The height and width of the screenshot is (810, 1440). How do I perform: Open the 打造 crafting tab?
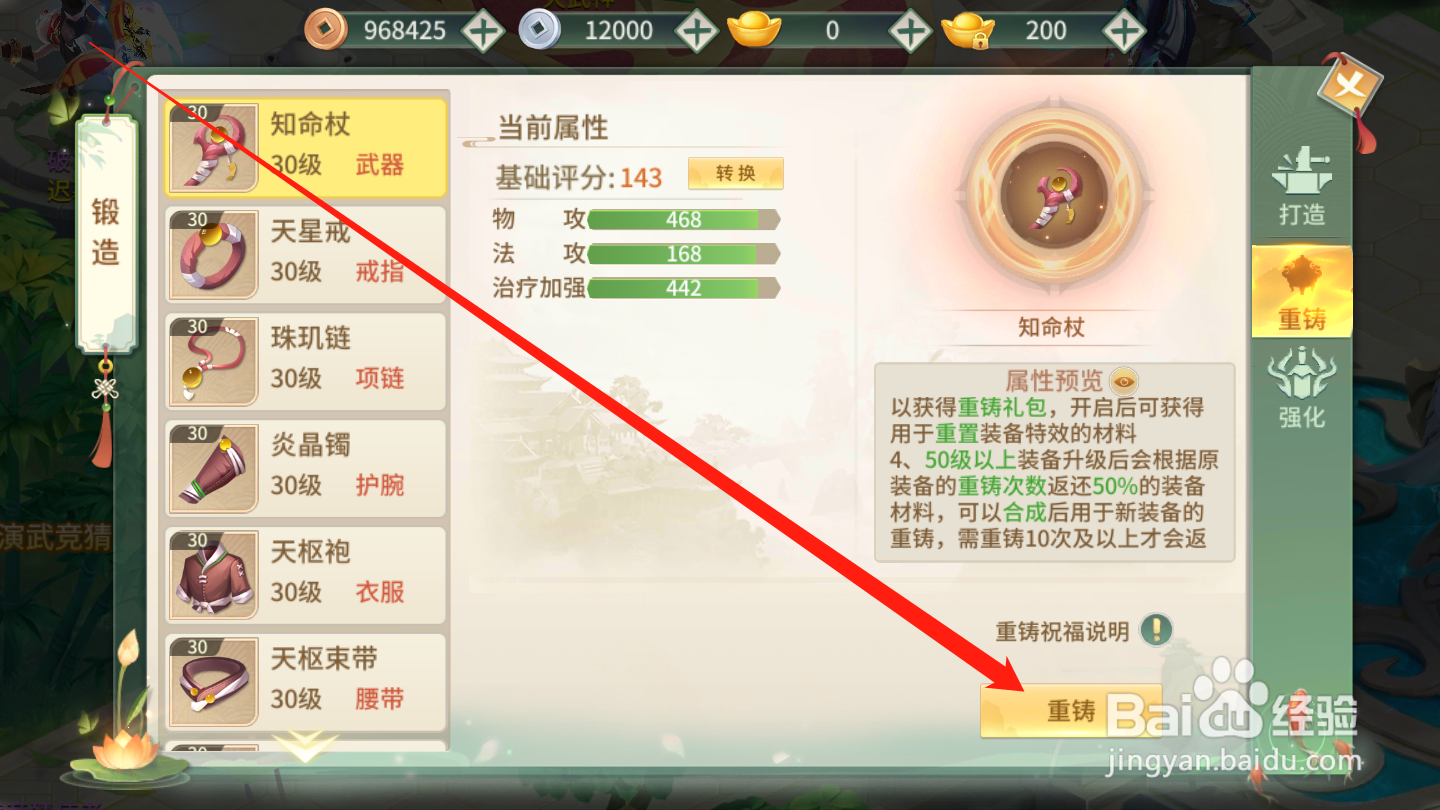click(1301, 186)
